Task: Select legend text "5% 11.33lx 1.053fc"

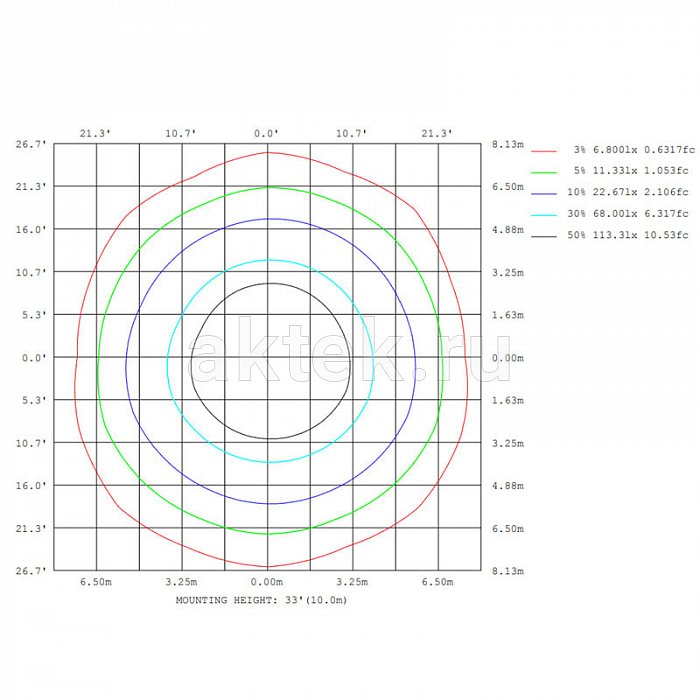Action: pyautogui.click(x=631, y=171)
